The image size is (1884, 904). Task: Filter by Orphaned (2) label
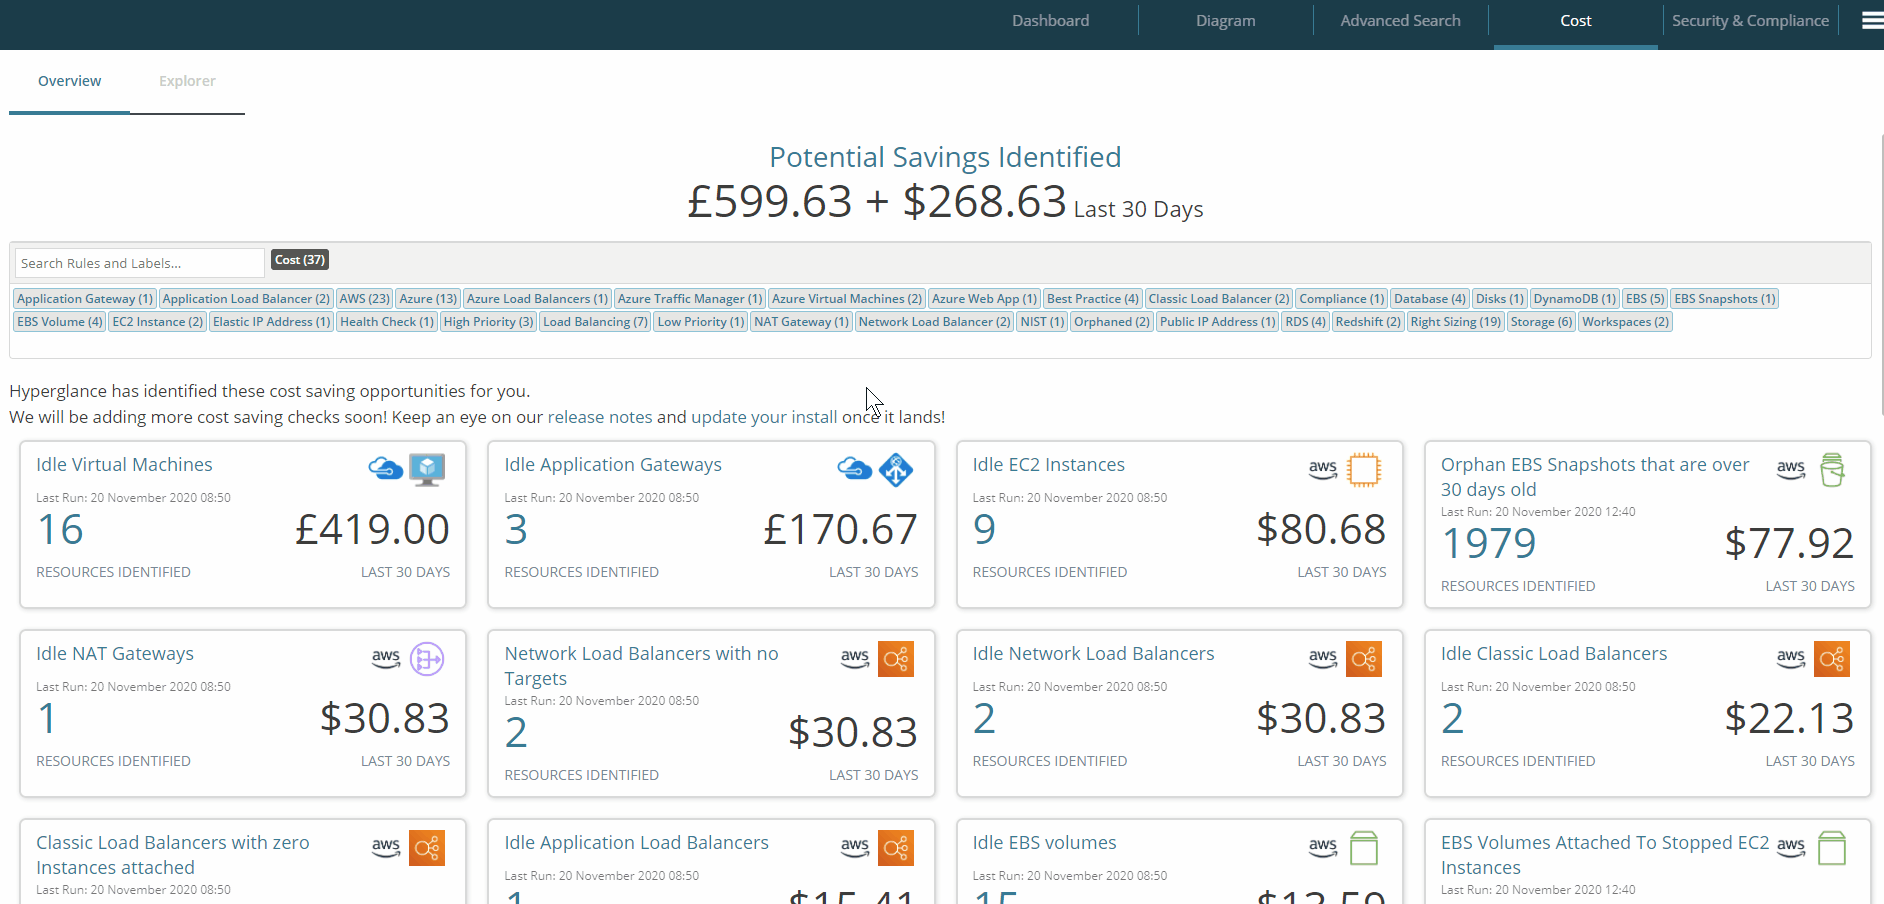1112,321
